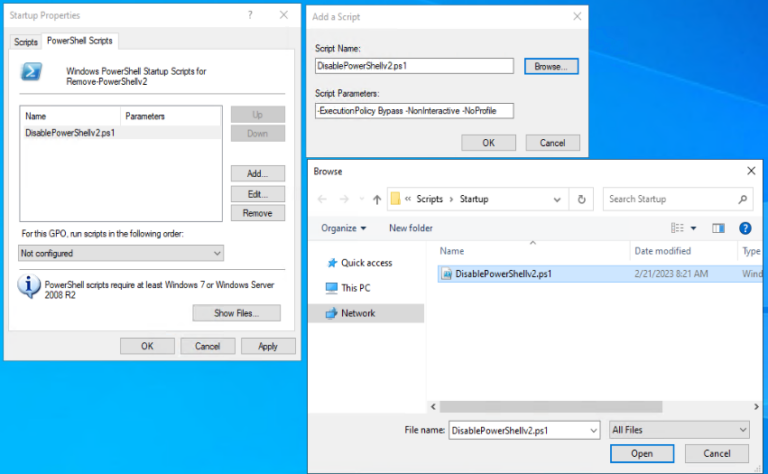
Task: Click the file list scroll right arrow
Action: pyautogui.click(x=756, y=406)
